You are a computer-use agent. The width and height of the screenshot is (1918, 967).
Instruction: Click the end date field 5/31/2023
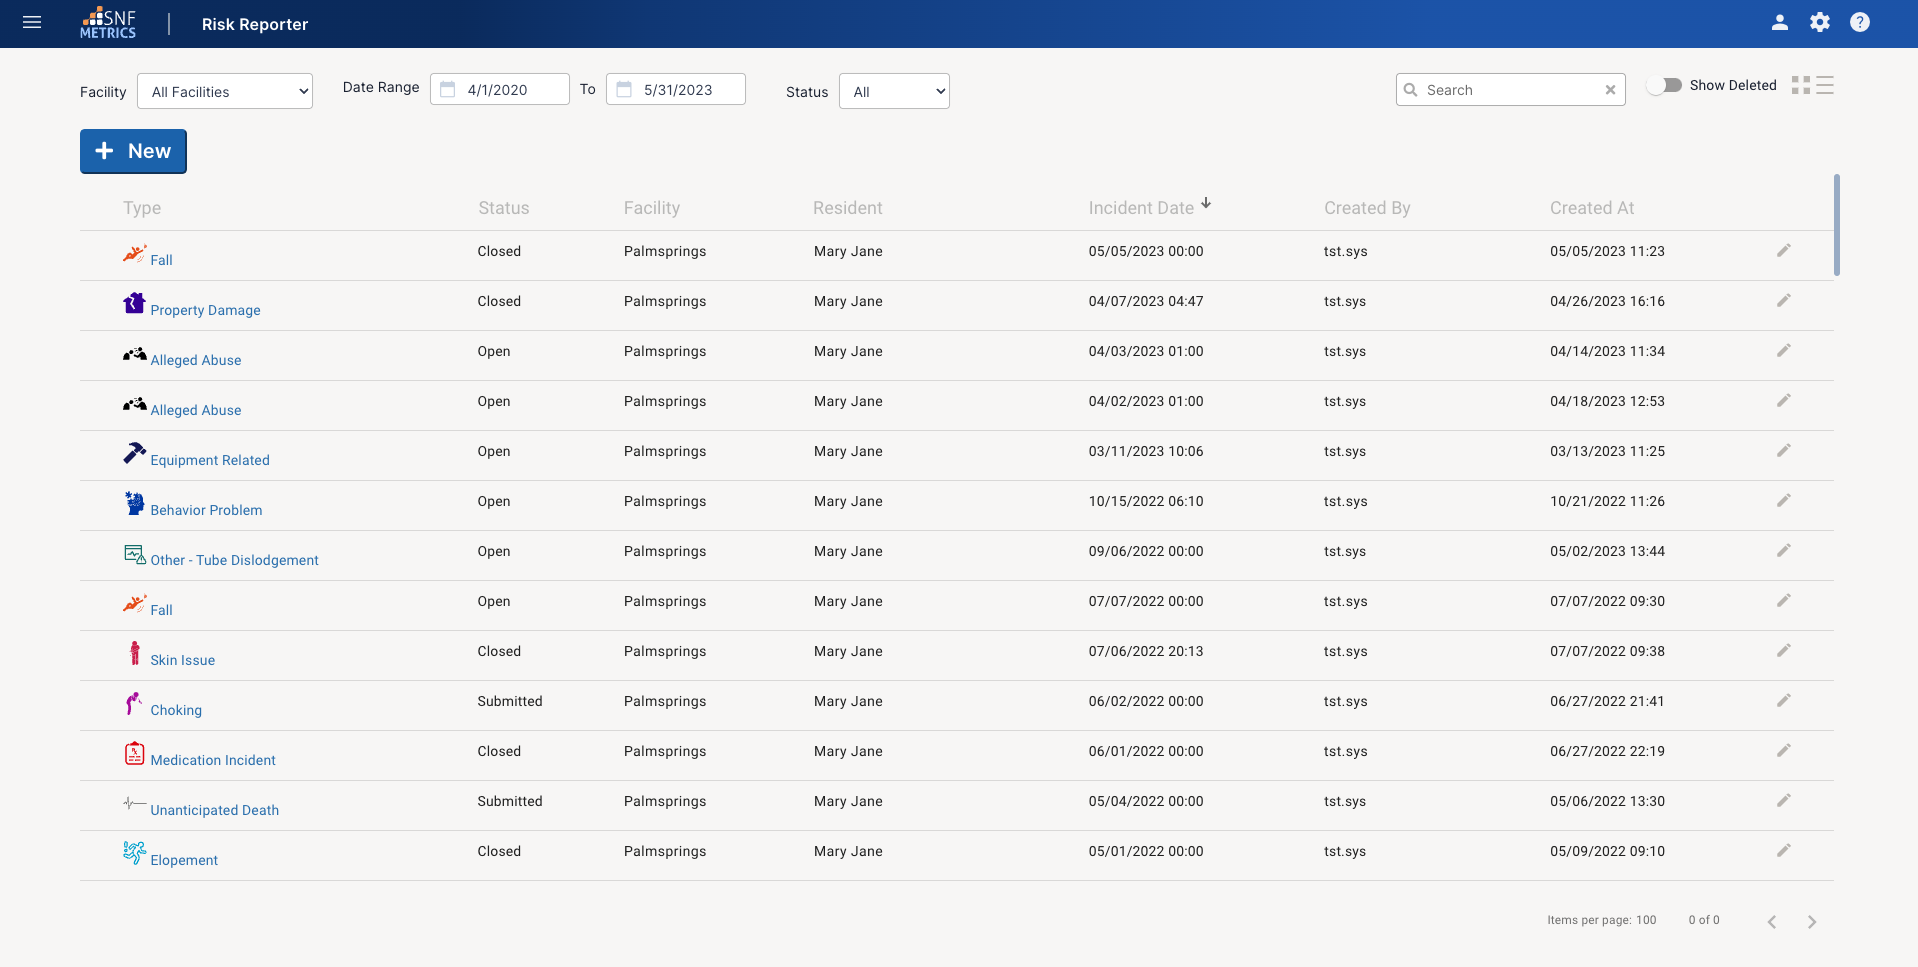pos(676,89)
